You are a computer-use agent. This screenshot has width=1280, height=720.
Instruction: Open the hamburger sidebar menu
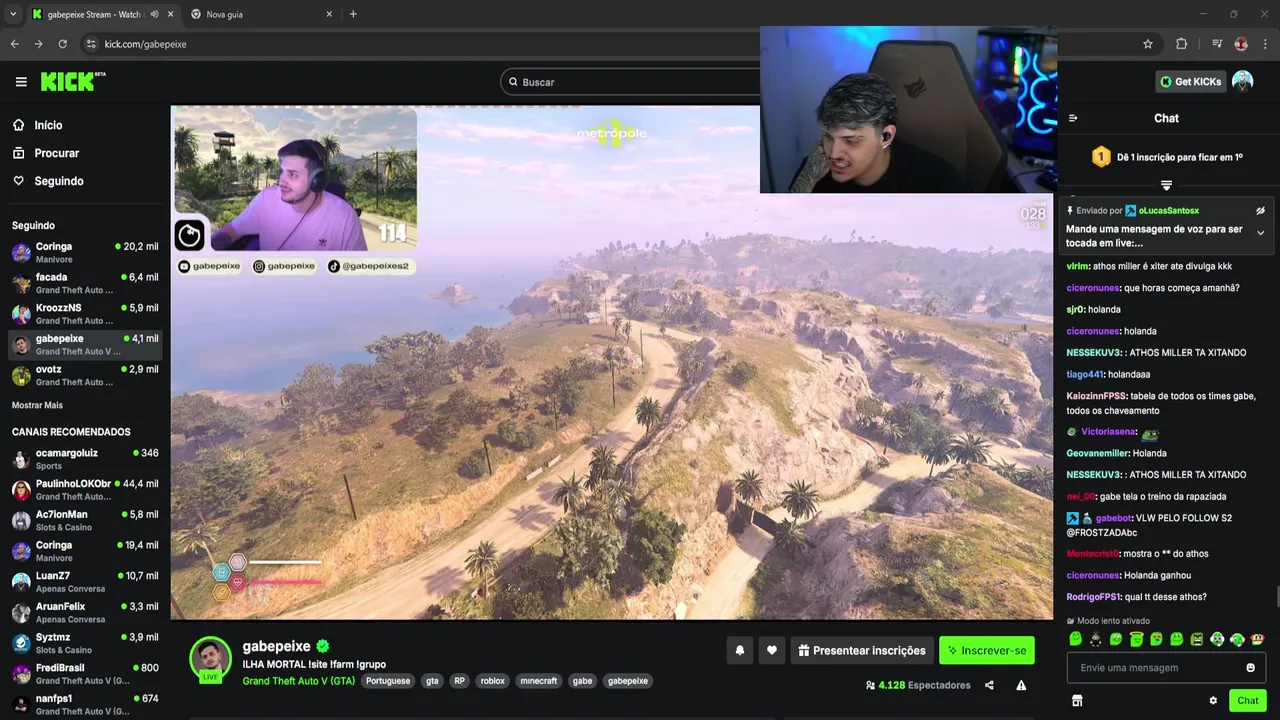click(21, 82)
